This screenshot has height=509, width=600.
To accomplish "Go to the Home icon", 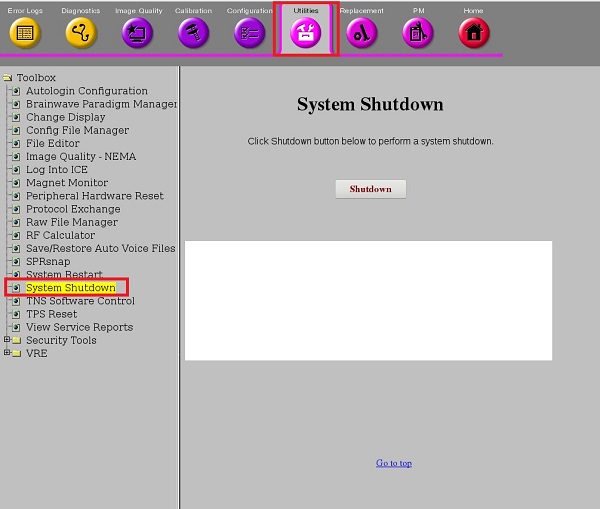I will tap(474, 32).
